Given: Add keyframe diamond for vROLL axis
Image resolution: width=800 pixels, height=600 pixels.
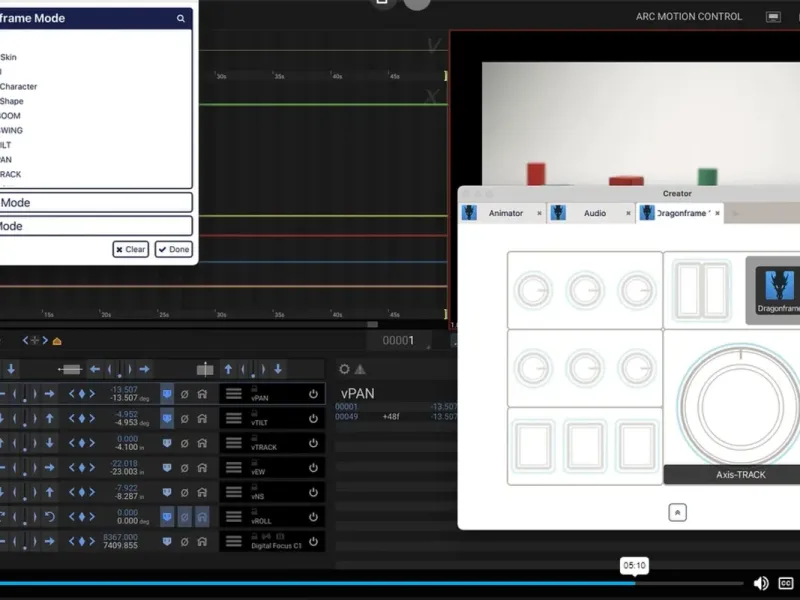Looking at the screenshot, I should click(81, 516).
